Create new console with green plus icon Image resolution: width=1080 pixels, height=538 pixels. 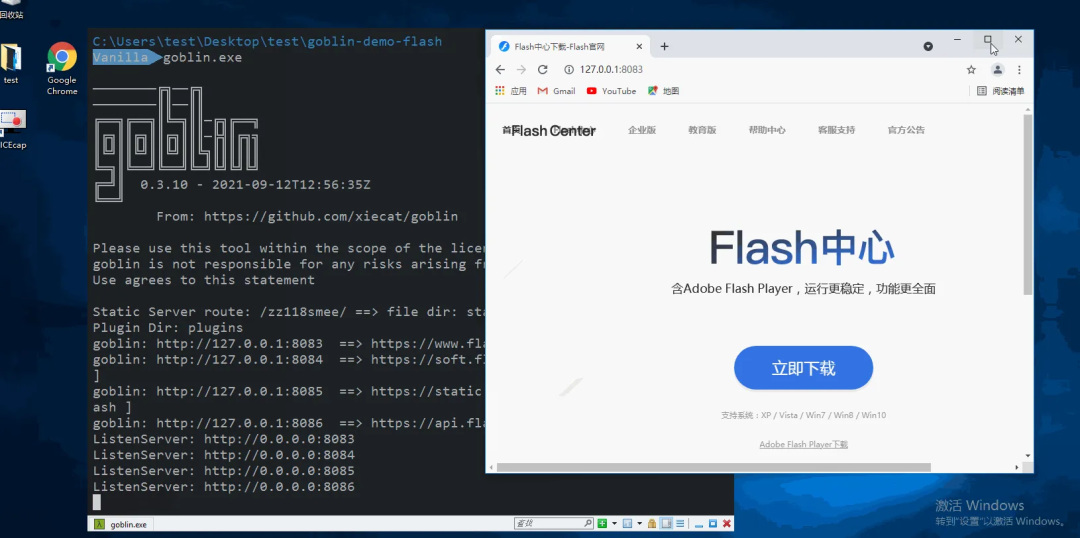tap(602, 524)
